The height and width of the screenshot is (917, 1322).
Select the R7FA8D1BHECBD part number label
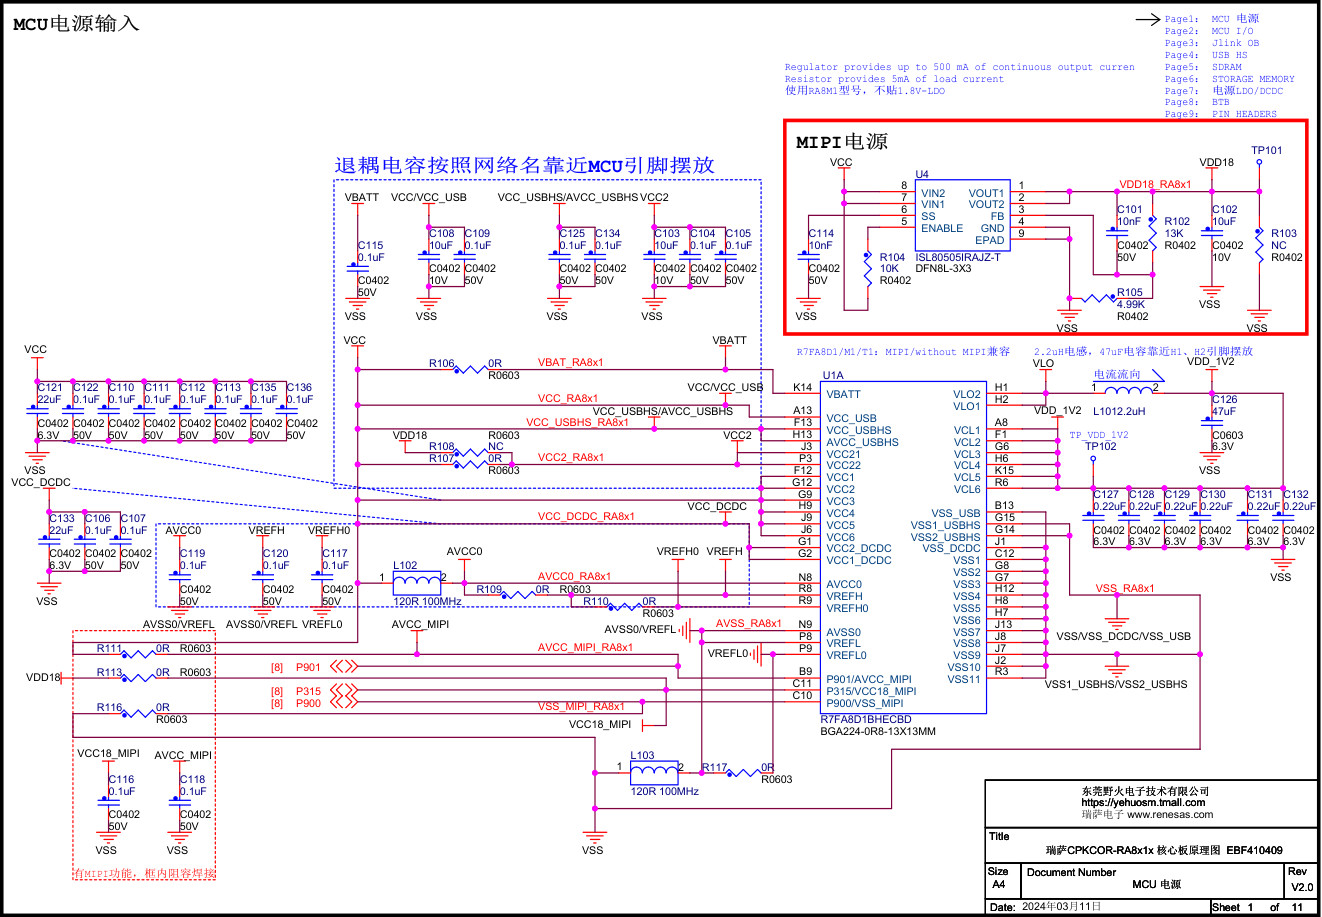pyautogui.click(x=865, y=719)
